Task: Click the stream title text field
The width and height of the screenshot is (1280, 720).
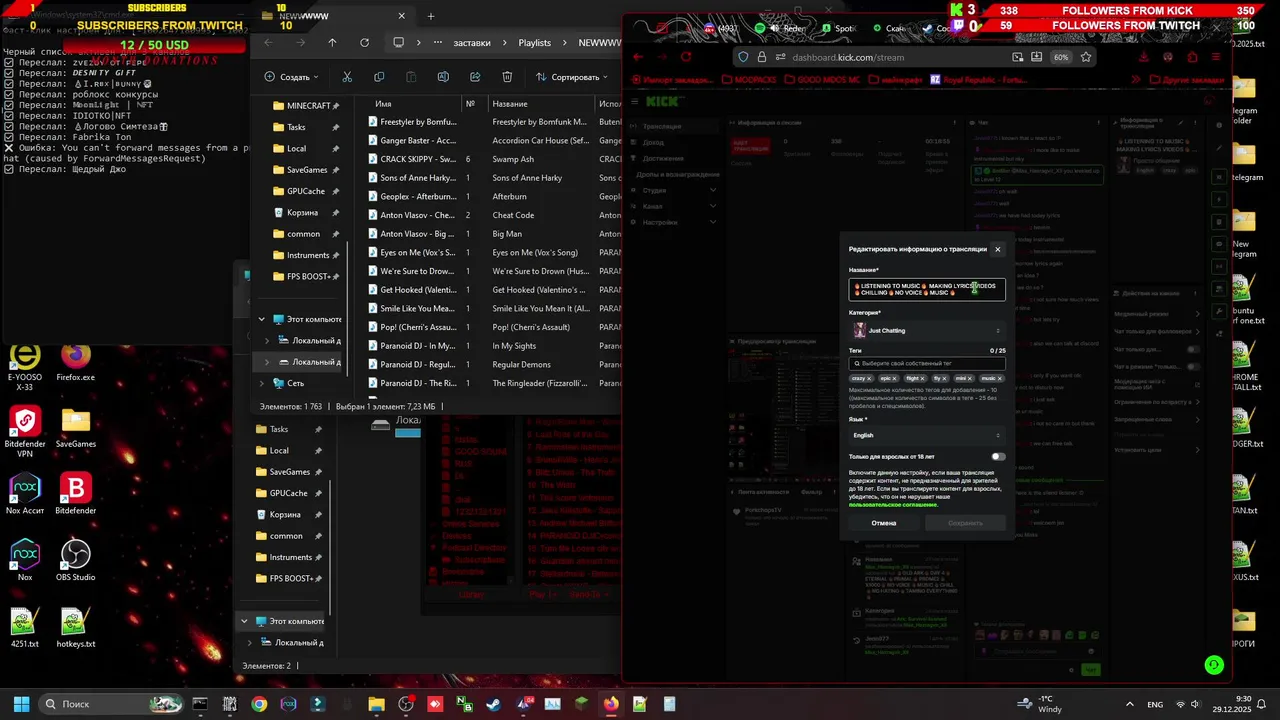Action: 927,289
